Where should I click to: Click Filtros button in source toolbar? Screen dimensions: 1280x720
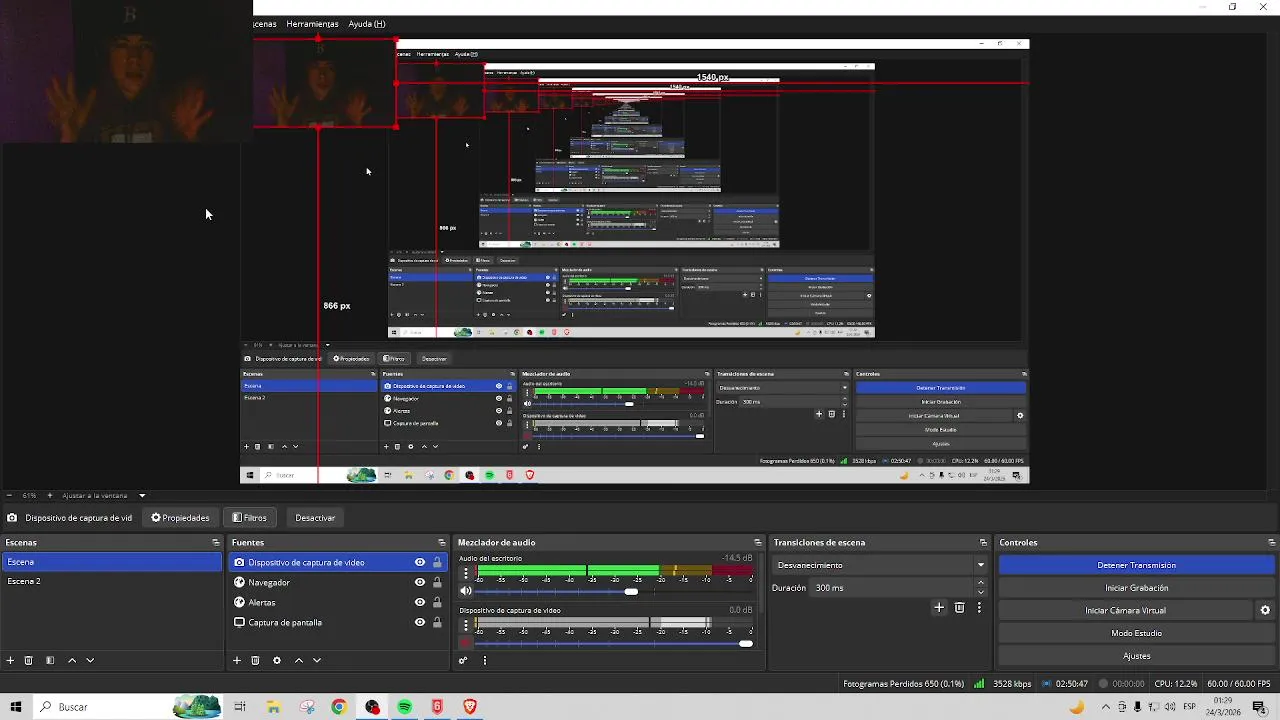coord(249,518)
